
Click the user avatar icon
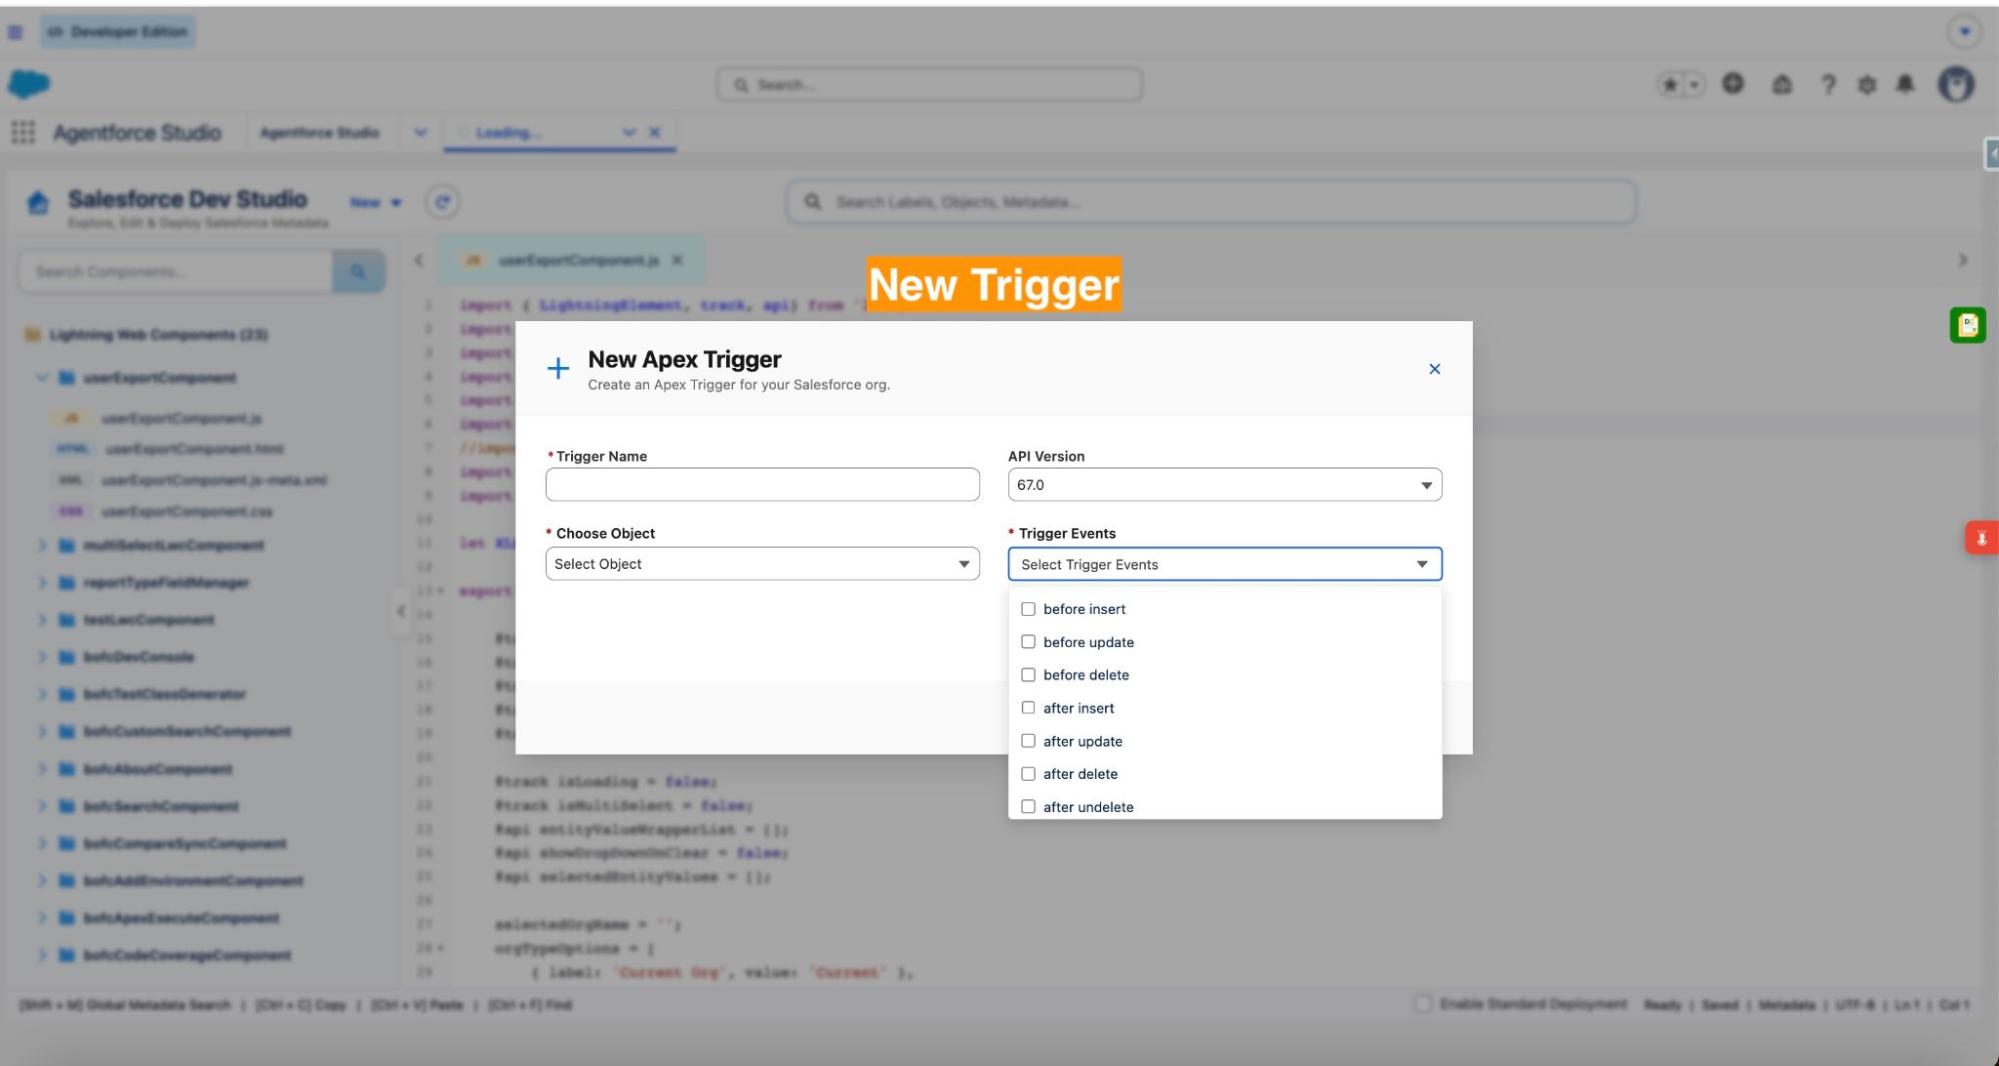click(1956, 84)
